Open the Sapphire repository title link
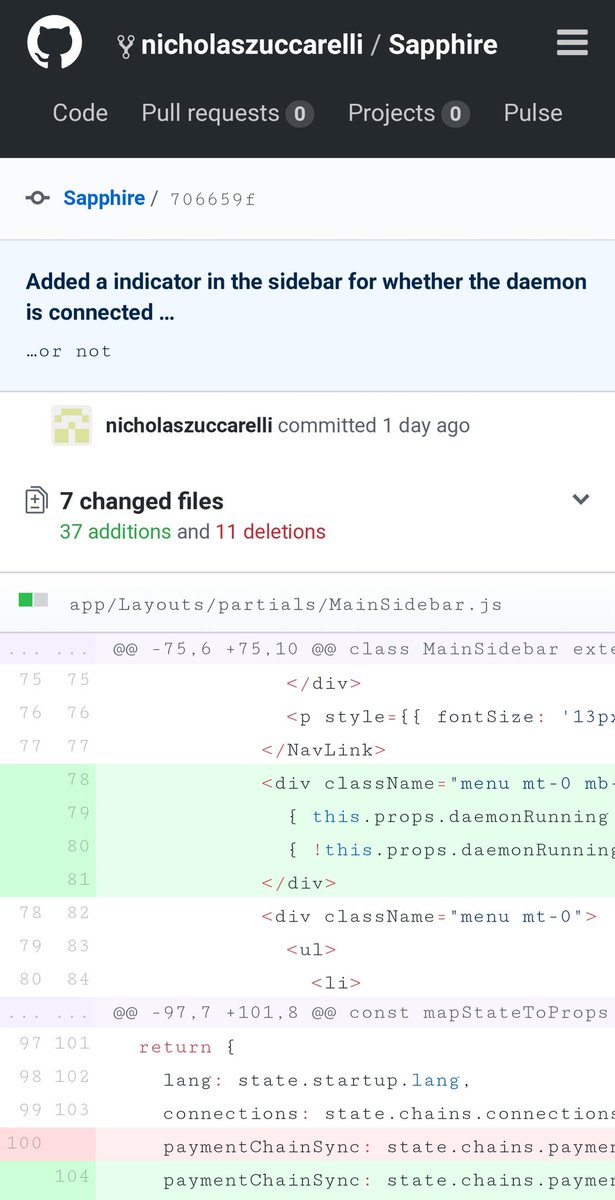 (x=443, y=45)
